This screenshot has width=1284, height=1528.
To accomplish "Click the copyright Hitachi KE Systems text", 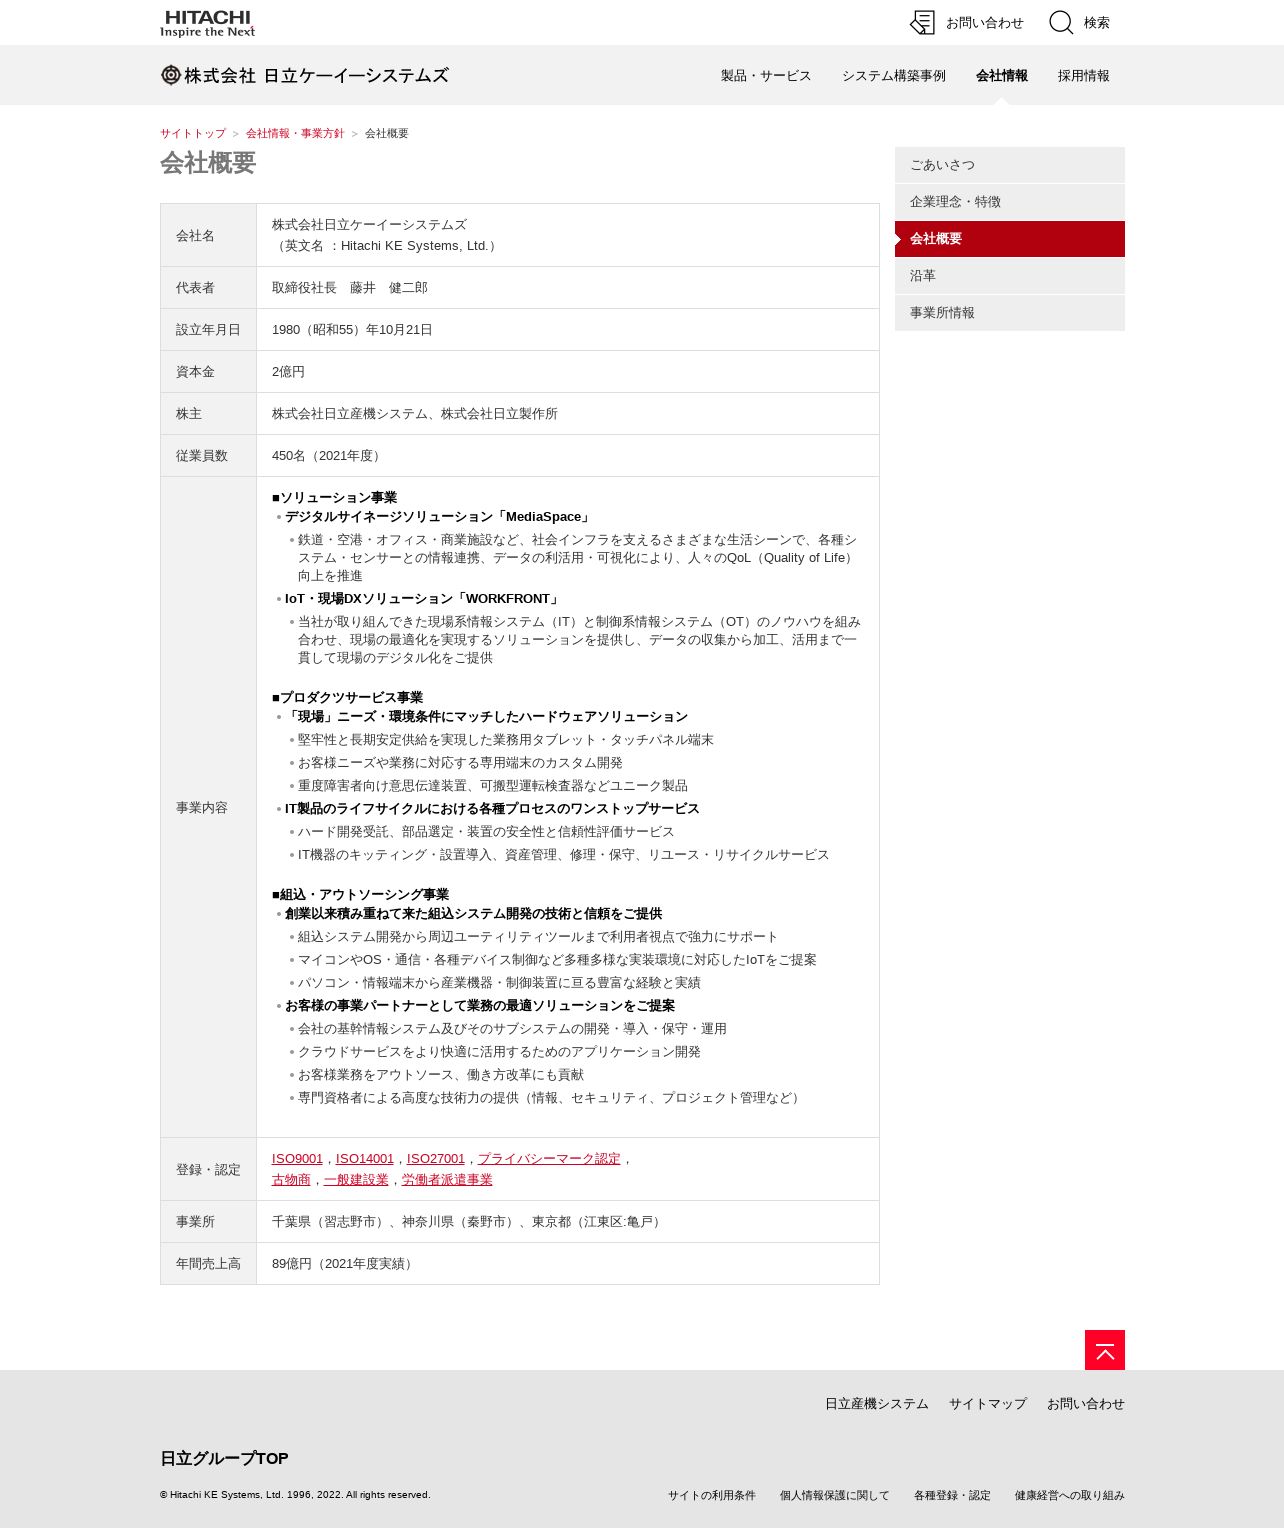I will [295, 1495].
